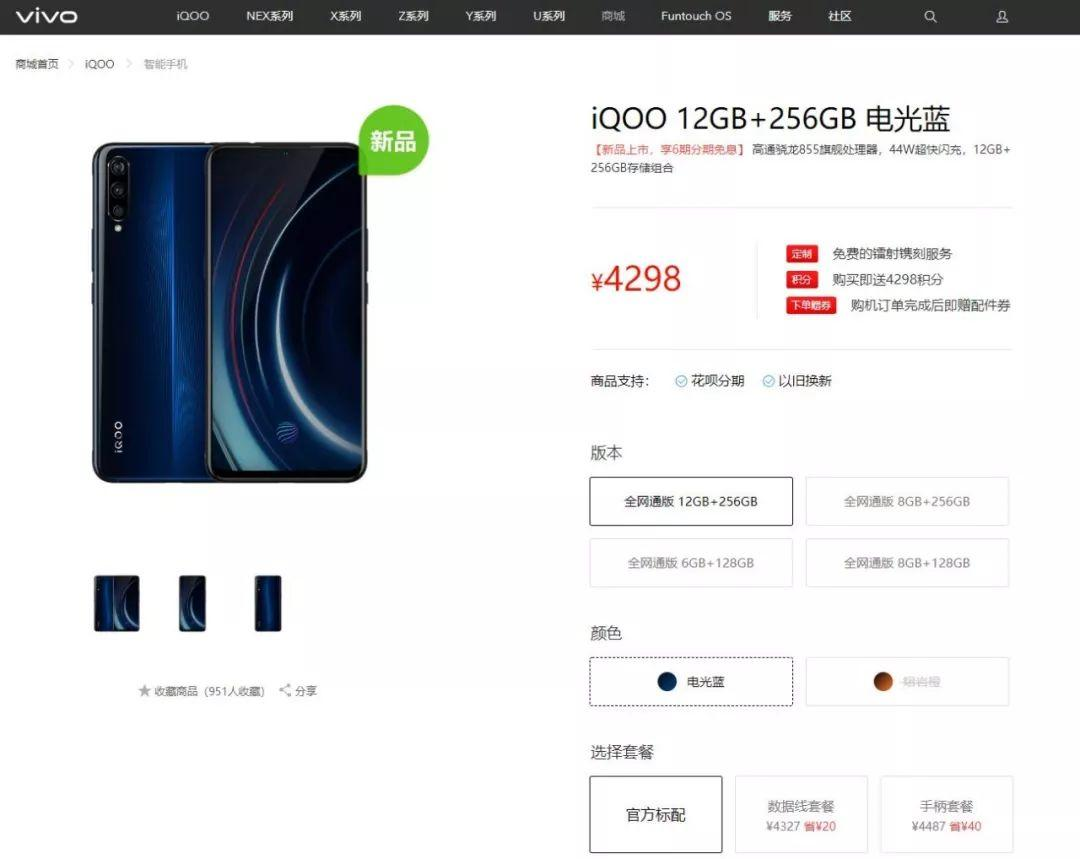The height and width of the screenshot is (859, 1080).
Task: Click the star favorite icon
Action: tap(144, 690)
